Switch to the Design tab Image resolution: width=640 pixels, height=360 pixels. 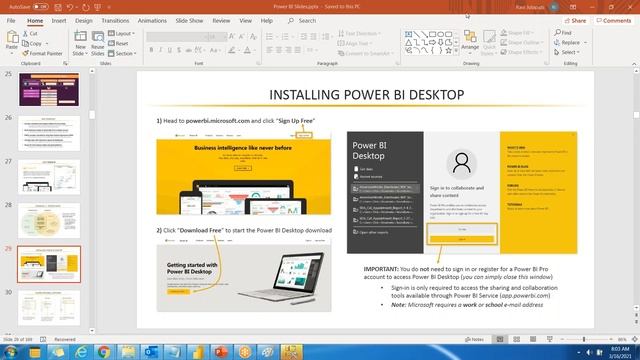(84, 20)
